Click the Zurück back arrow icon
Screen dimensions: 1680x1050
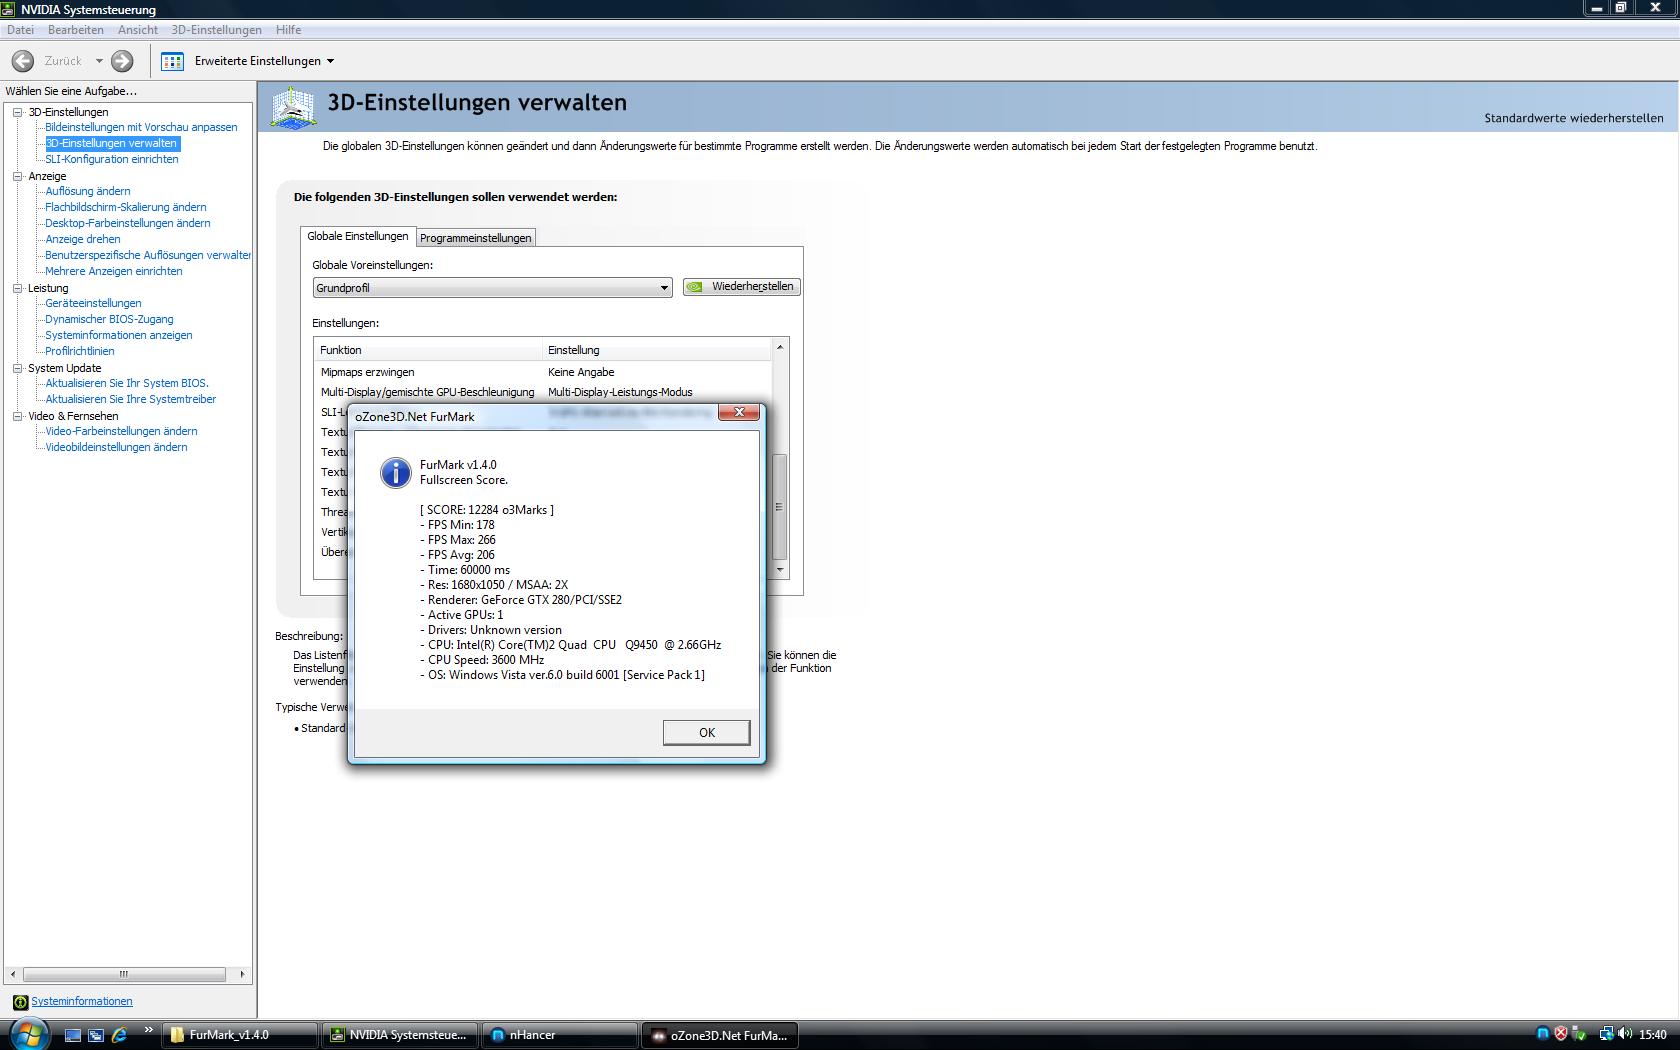coord(23,61)
